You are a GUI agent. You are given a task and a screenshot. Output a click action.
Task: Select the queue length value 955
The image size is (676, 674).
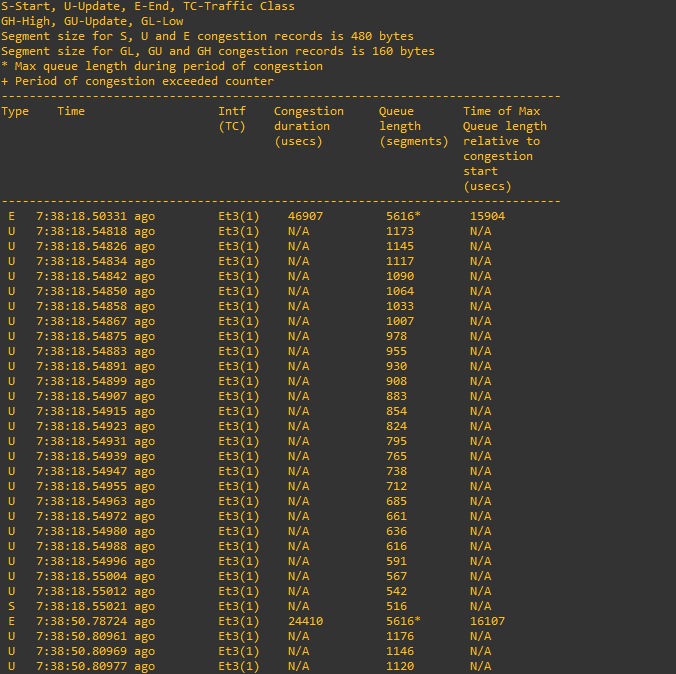point(396,351)
